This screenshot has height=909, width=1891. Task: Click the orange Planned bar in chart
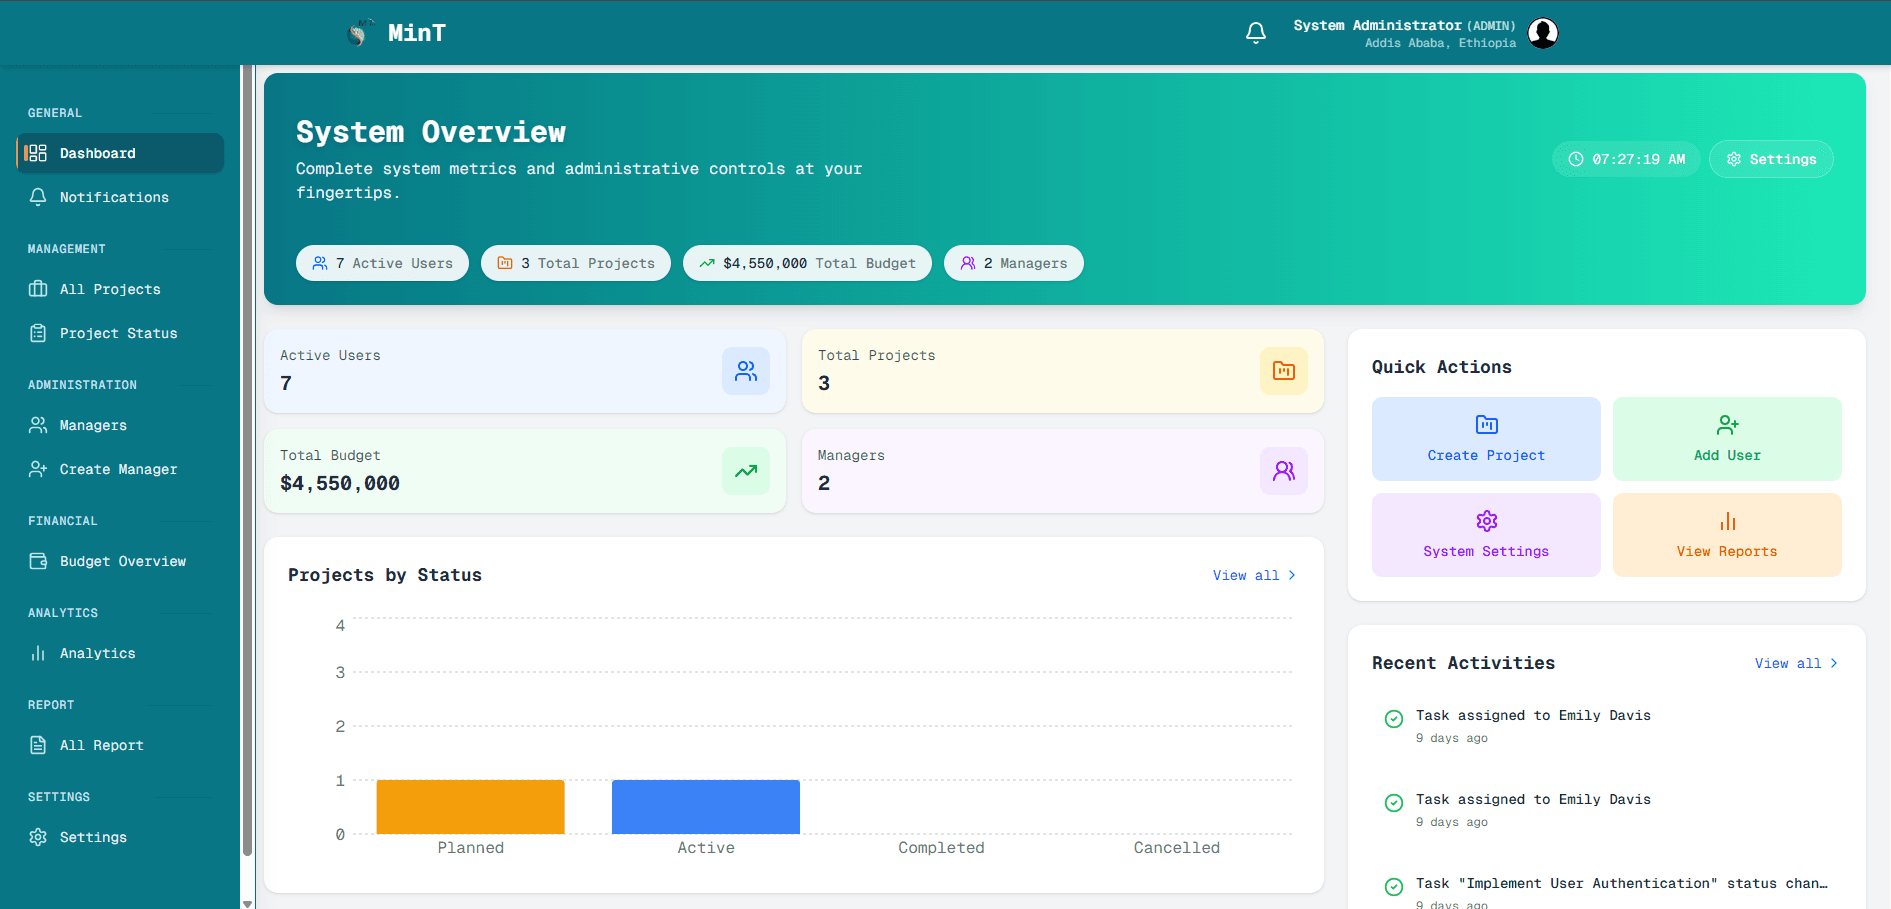click(470, 807)
